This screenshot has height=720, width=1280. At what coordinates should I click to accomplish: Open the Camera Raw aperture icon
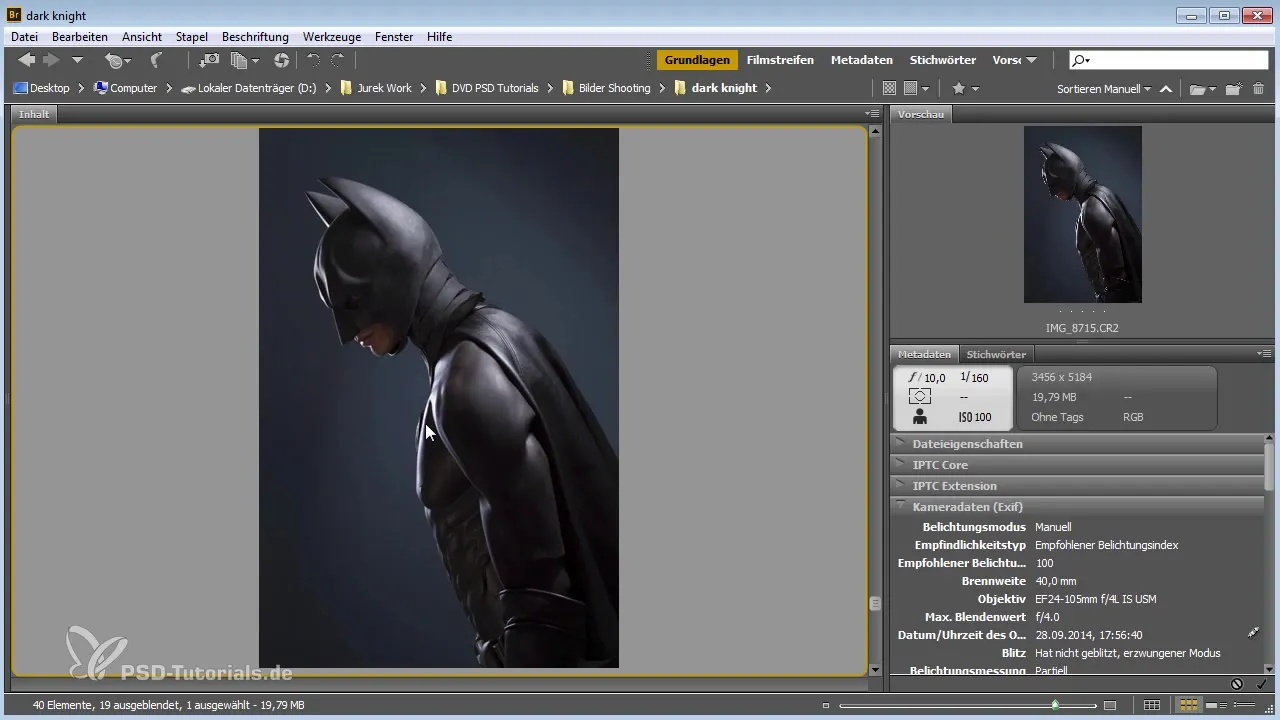281,60
